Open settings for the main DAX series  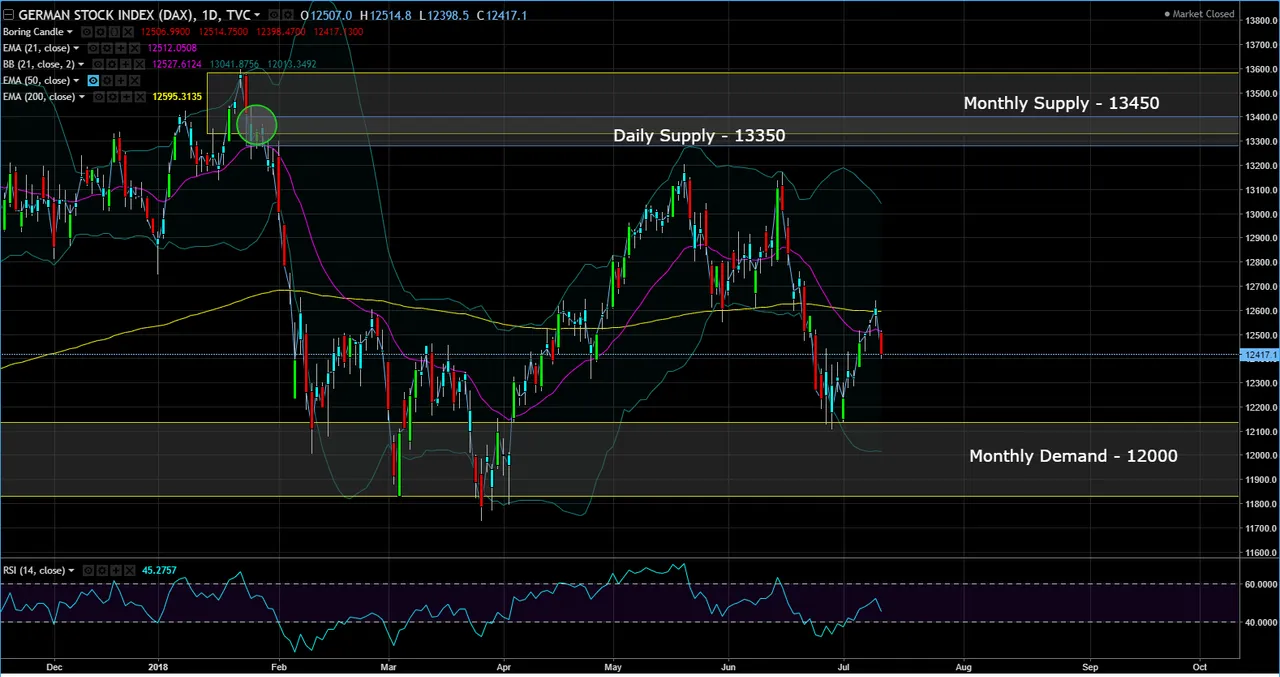tap(288, 15)
